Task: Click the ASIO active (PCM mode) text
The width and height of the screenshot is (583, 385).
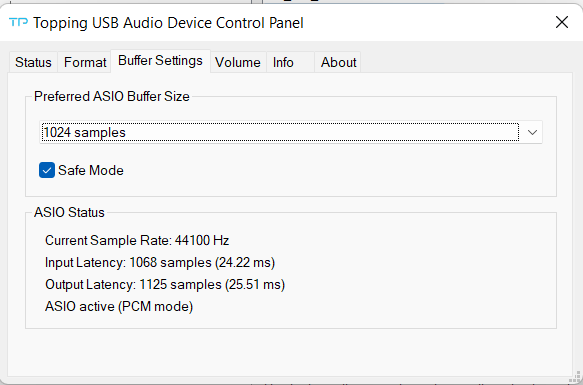Action: pos(119,306)
